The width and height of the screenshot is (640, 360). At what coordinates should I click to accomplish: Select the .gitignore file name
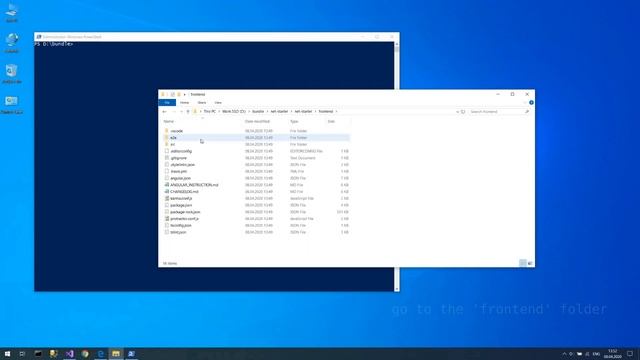(x=178, y=158)
